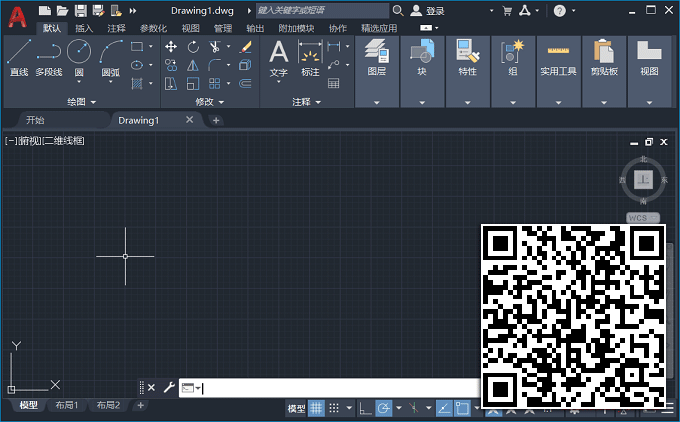Activate the Array tool
680x422 pixels.
pos(214,83)
